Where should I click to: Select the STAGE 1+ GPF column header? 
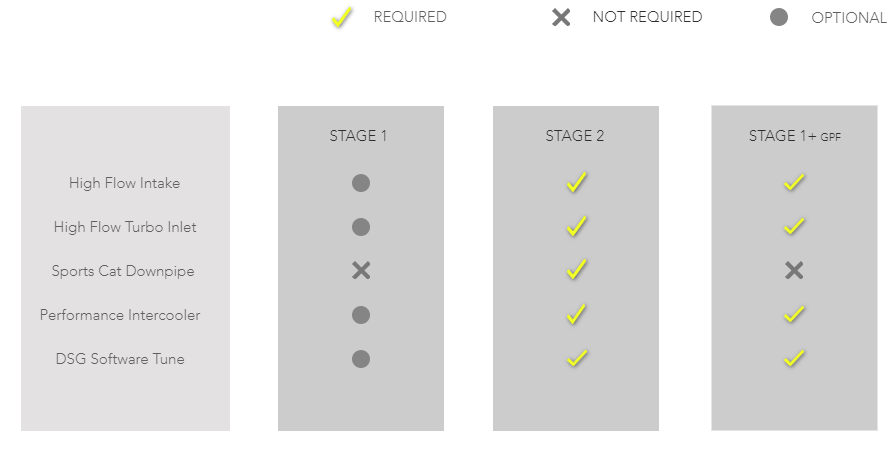coord(794,136)
